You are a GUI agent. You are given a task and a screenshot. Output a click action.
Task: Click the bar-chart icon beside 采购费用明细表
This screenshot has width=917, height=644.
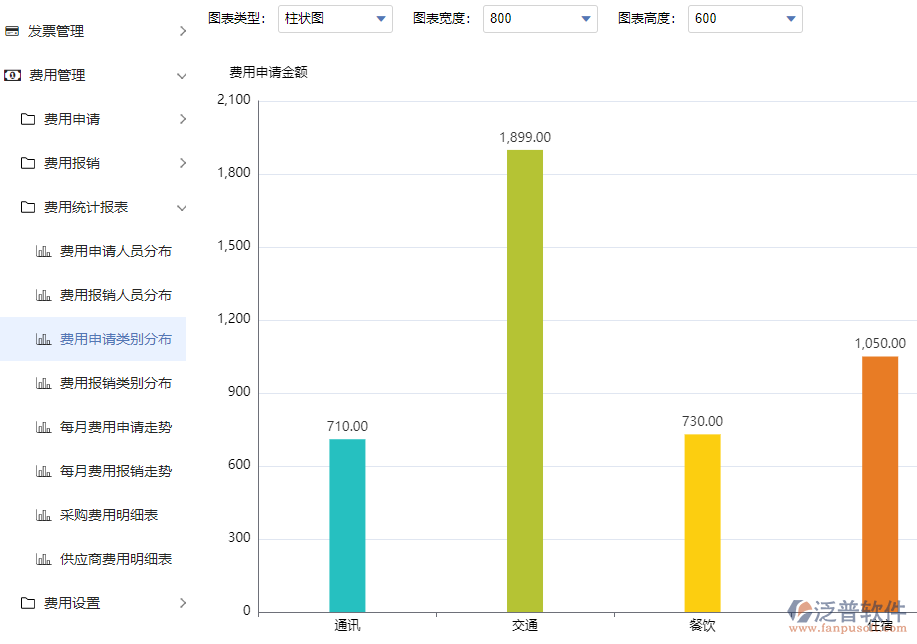click(x=44, y=515)
